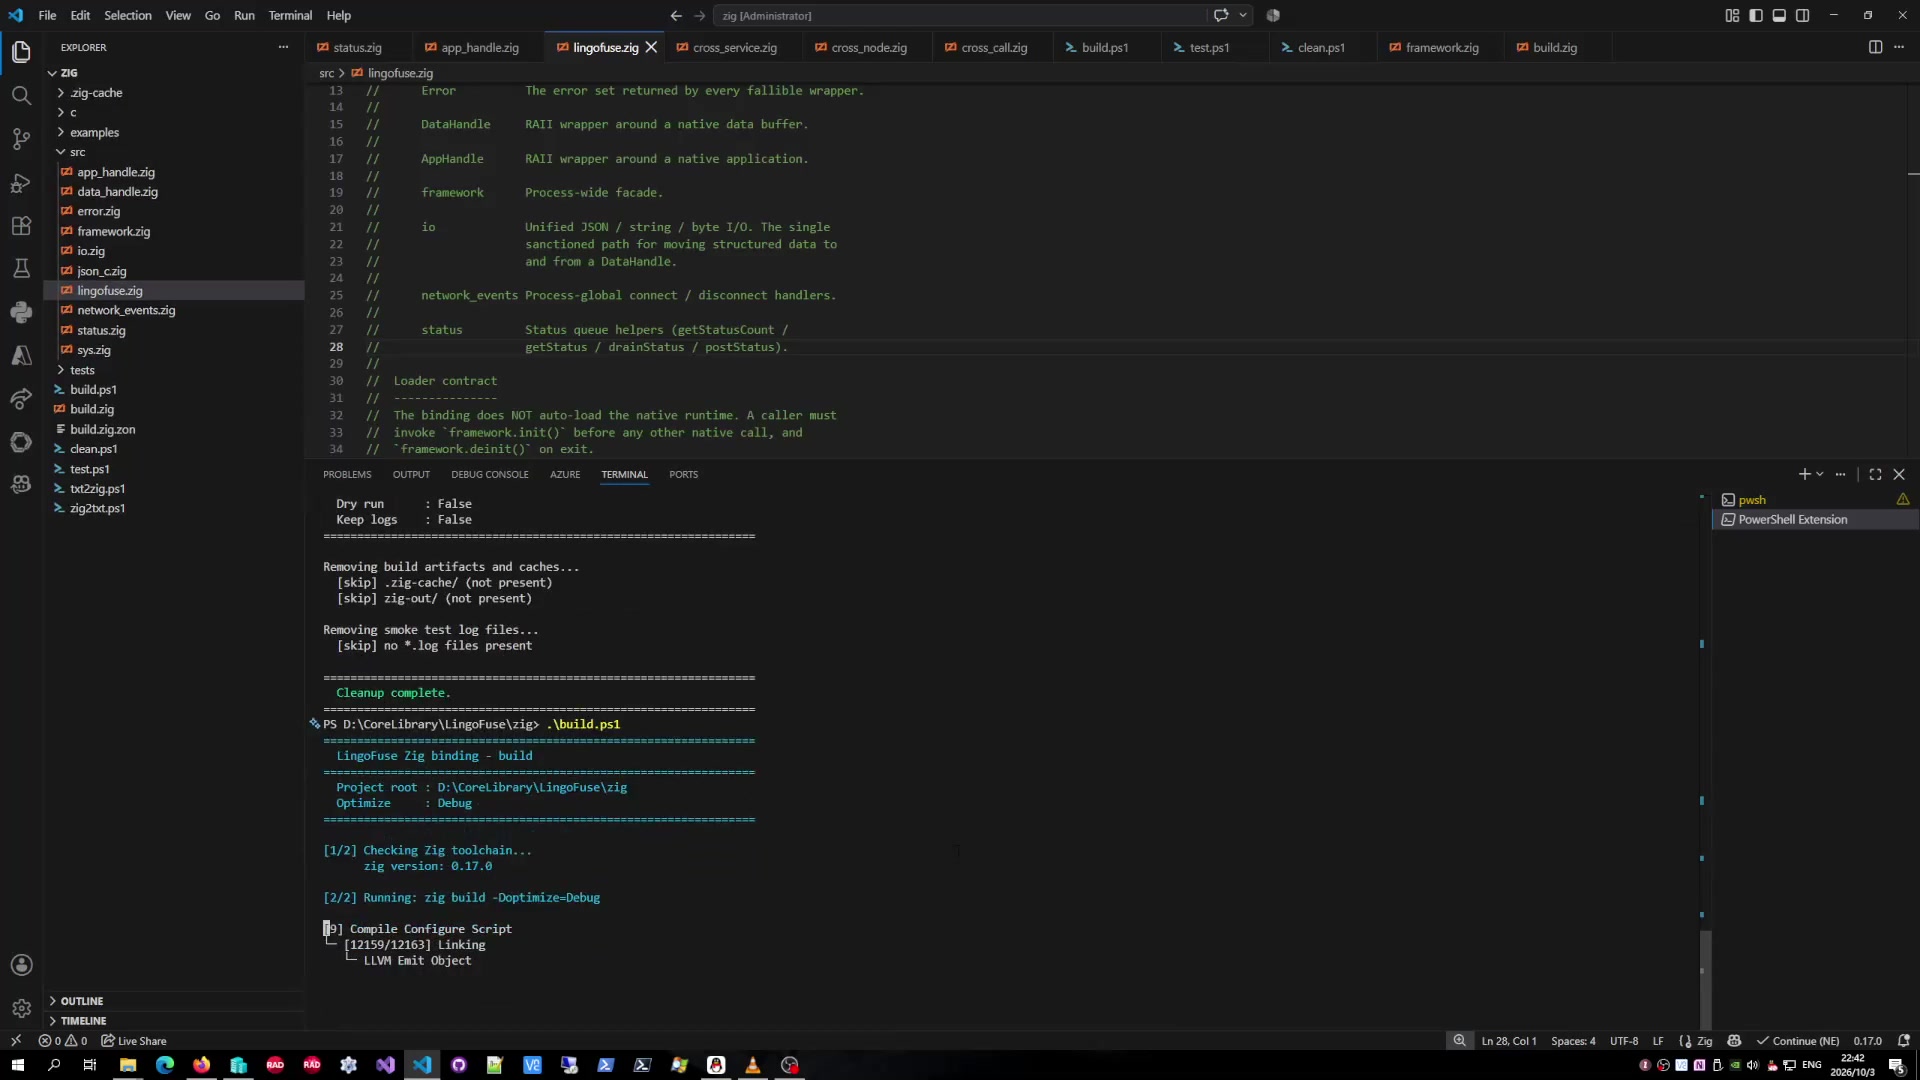1920x1080 pixels.
Task: Split the editor right
Action: coord(1875,47)
